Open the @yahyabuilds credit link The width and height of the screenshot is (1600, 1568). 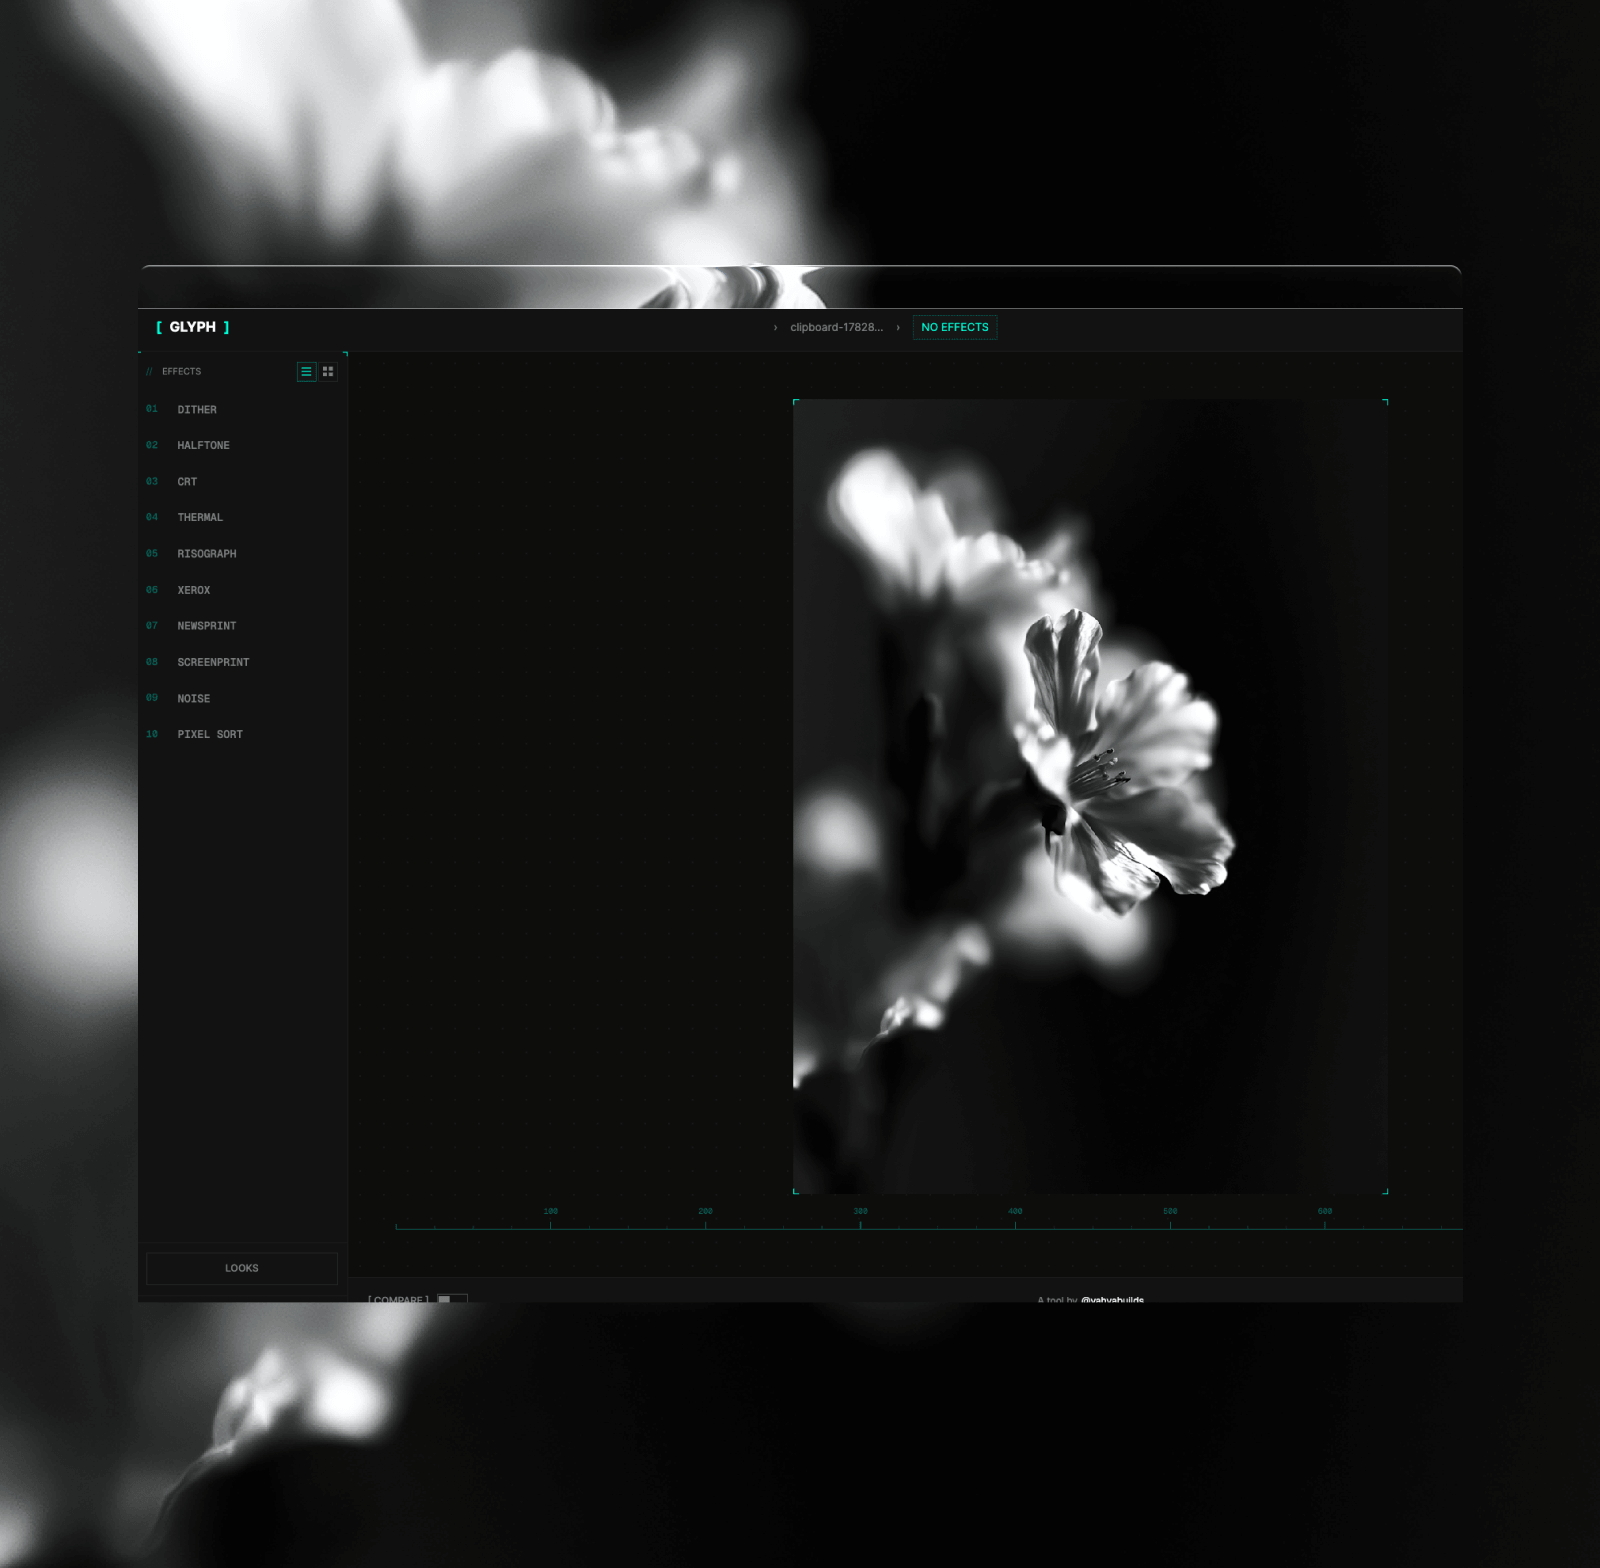[x=1112, y=1299]
